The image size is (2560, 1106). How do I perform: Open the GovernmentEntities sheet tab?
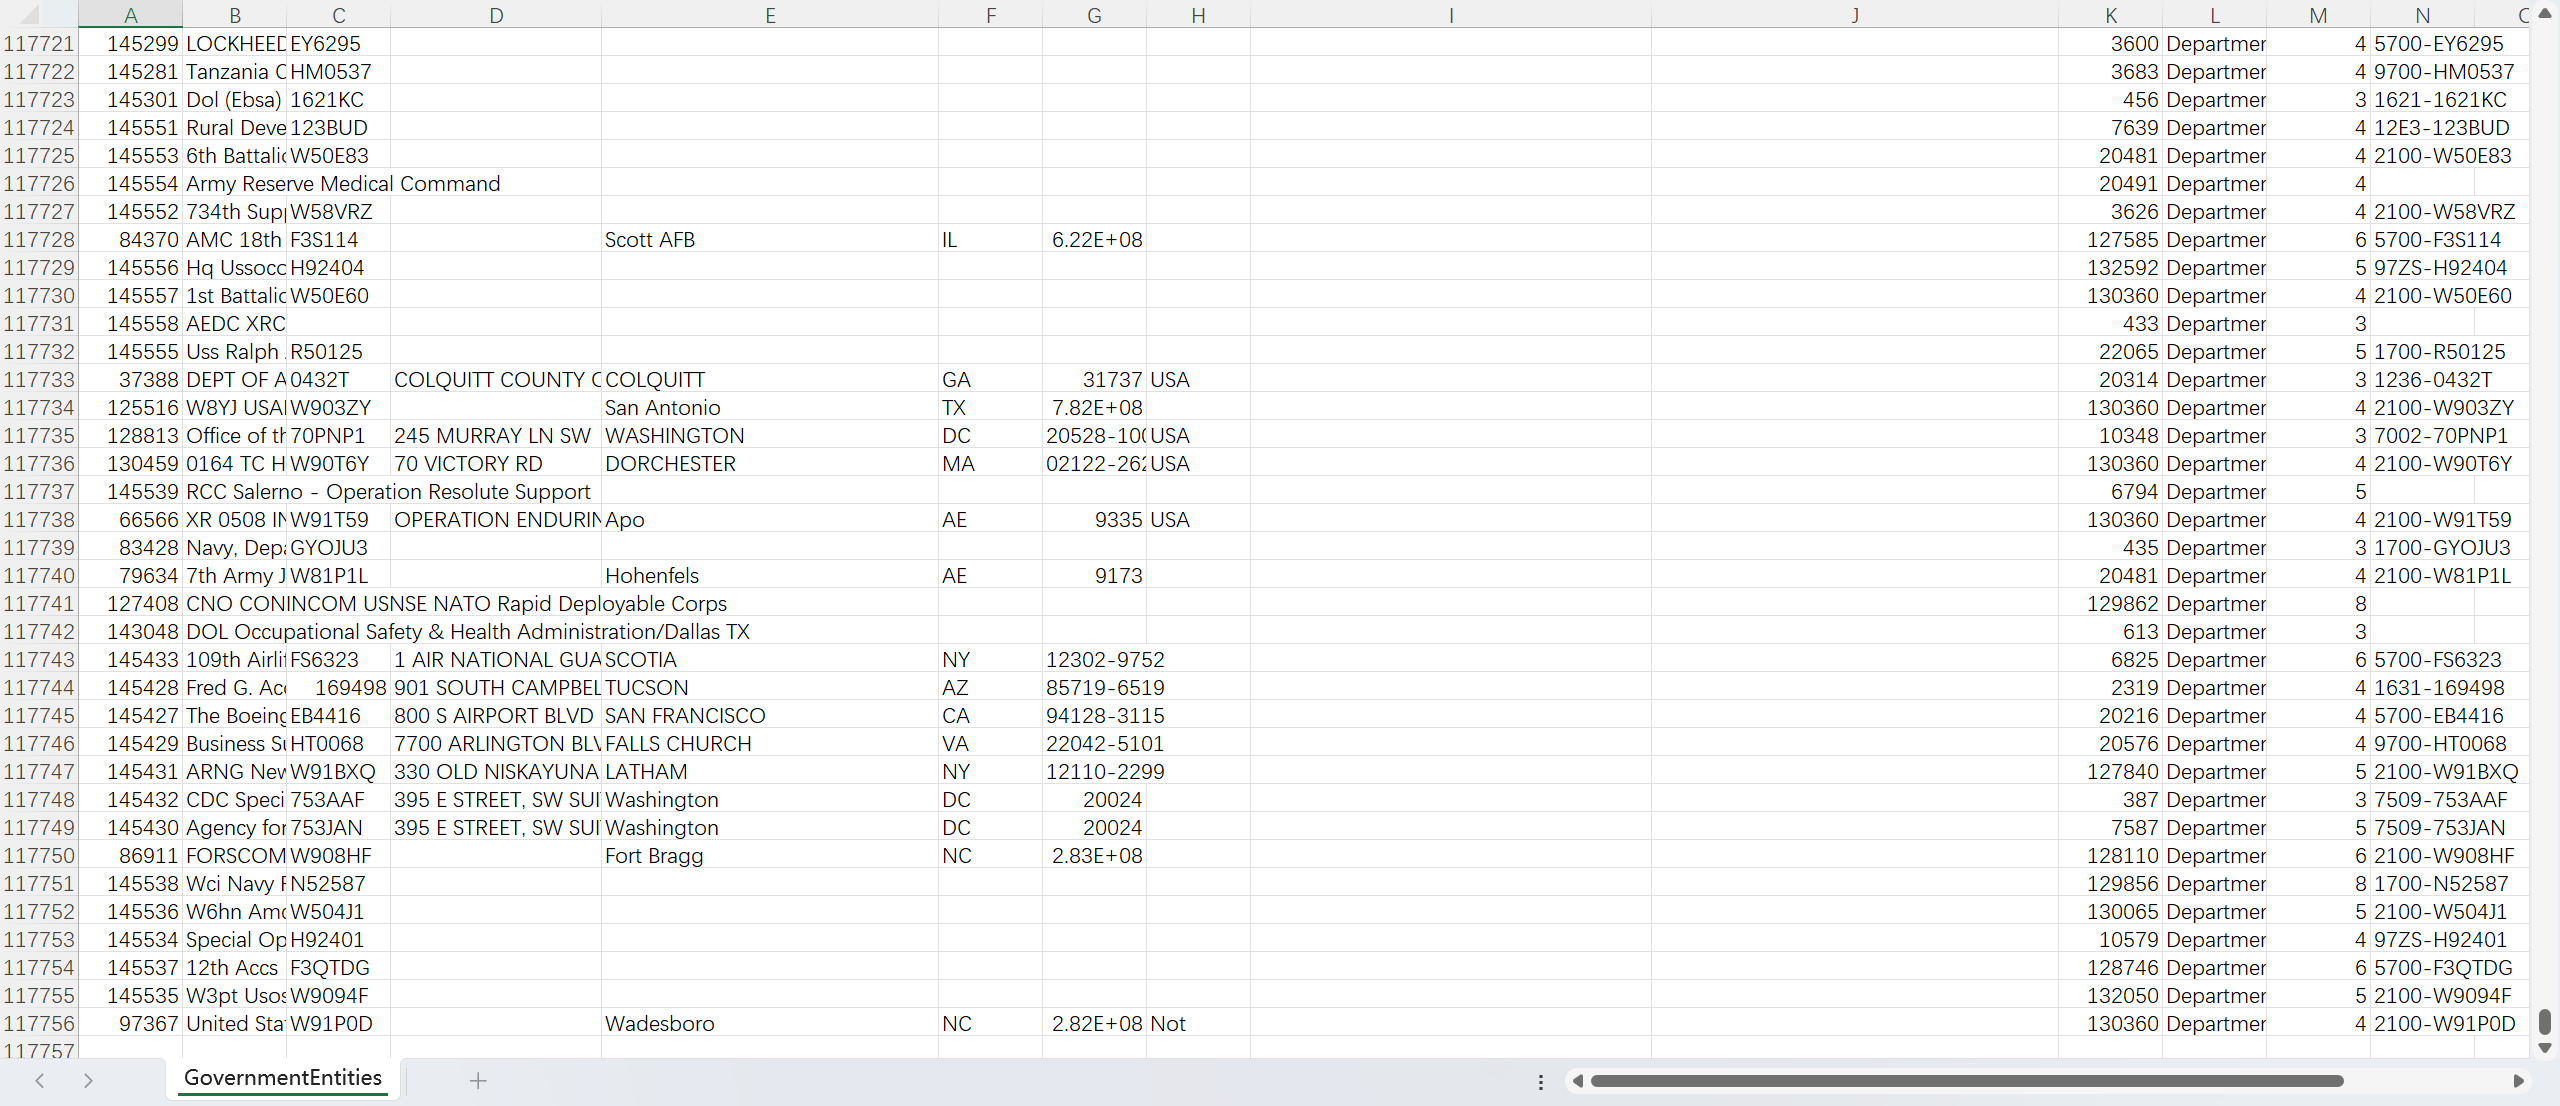283,1078
